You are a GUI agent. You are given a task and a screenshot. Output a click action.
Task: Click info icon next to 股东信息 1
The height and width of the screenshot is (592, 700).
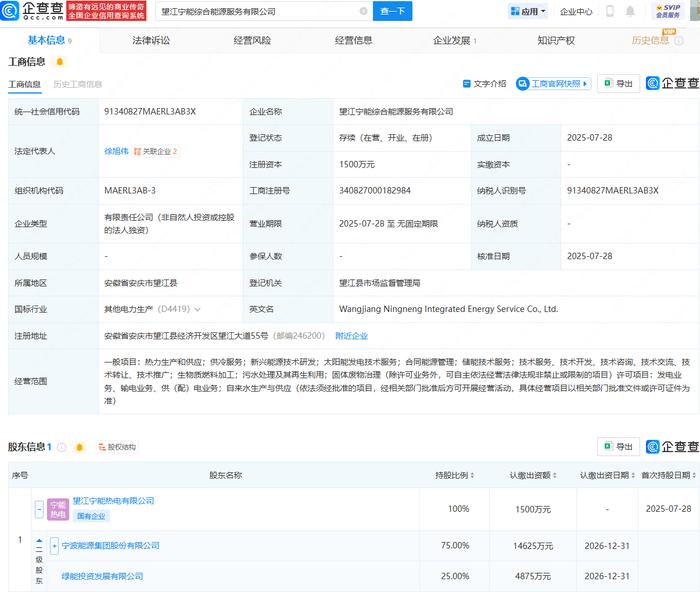coord(62,447)
